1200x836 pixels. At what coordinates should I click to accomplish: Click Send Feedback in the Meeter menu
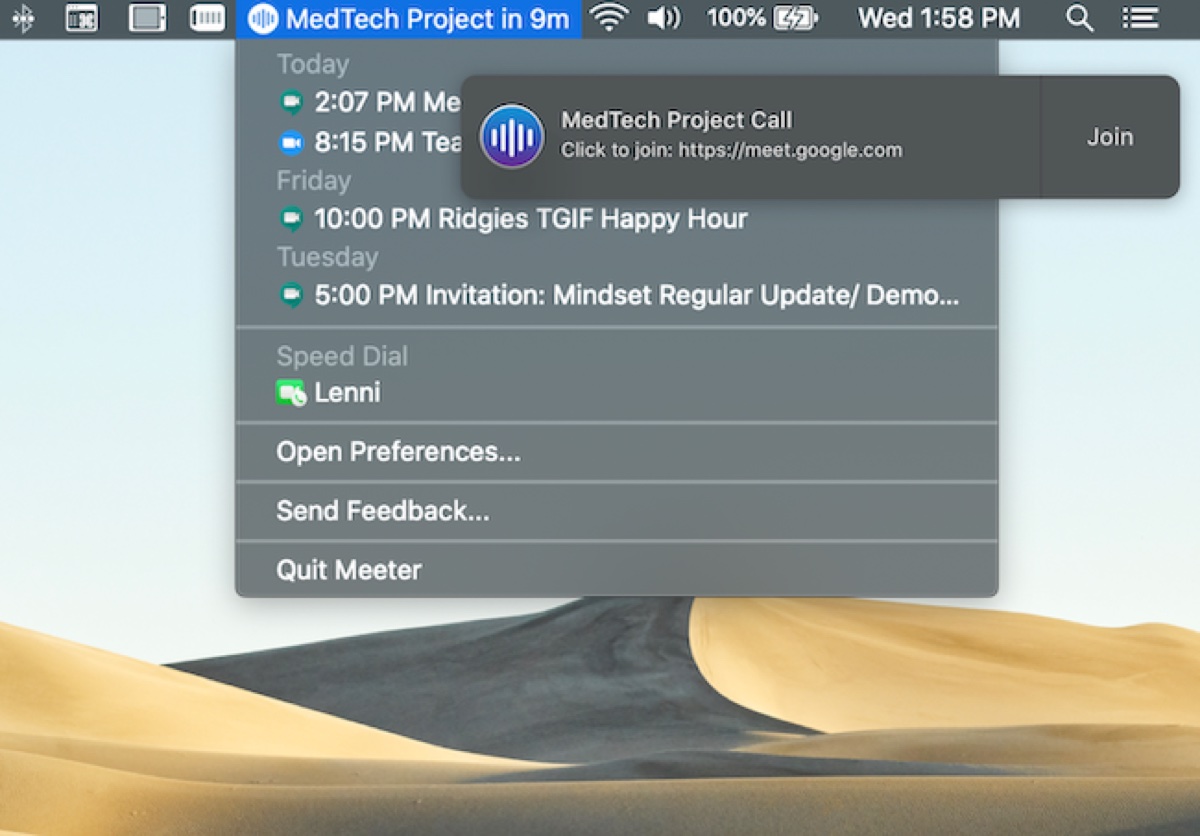384,511
